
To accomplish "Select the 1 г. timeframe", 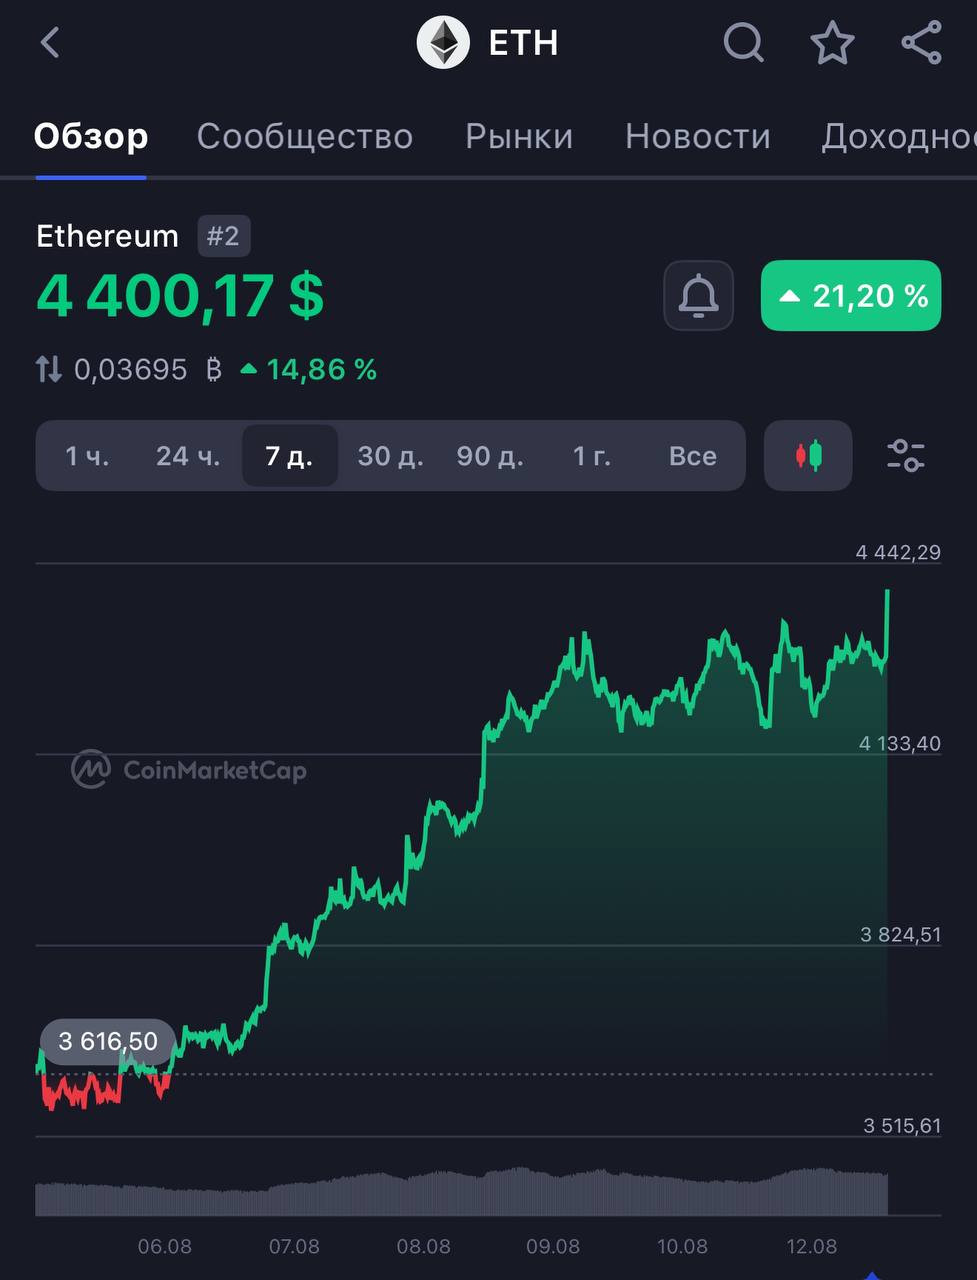I will (x=592, y=456).
